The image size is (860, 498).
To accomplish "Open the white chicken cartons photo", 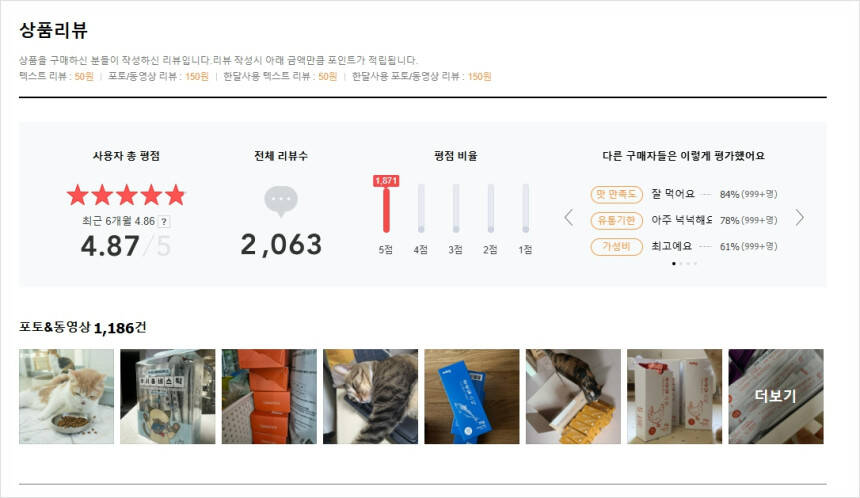I will 675,396.
